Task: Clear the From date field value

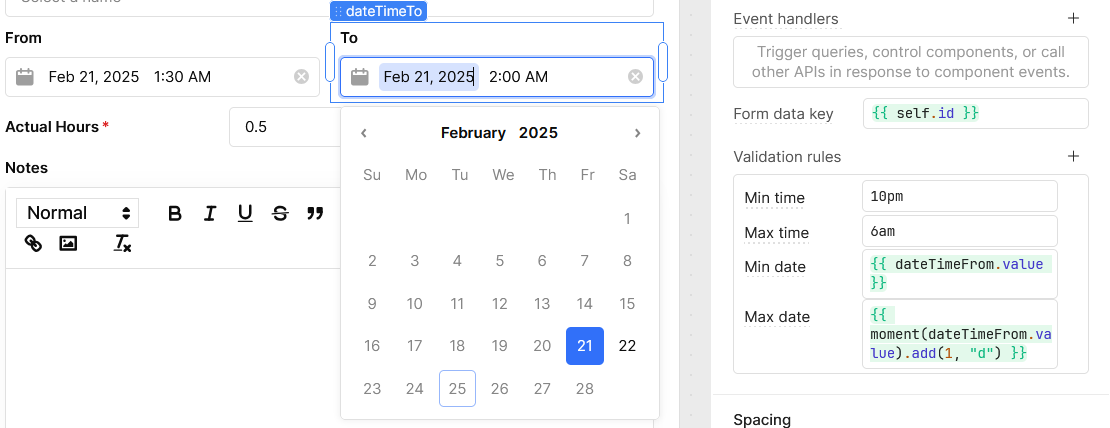Action: (x=302, y=76)
